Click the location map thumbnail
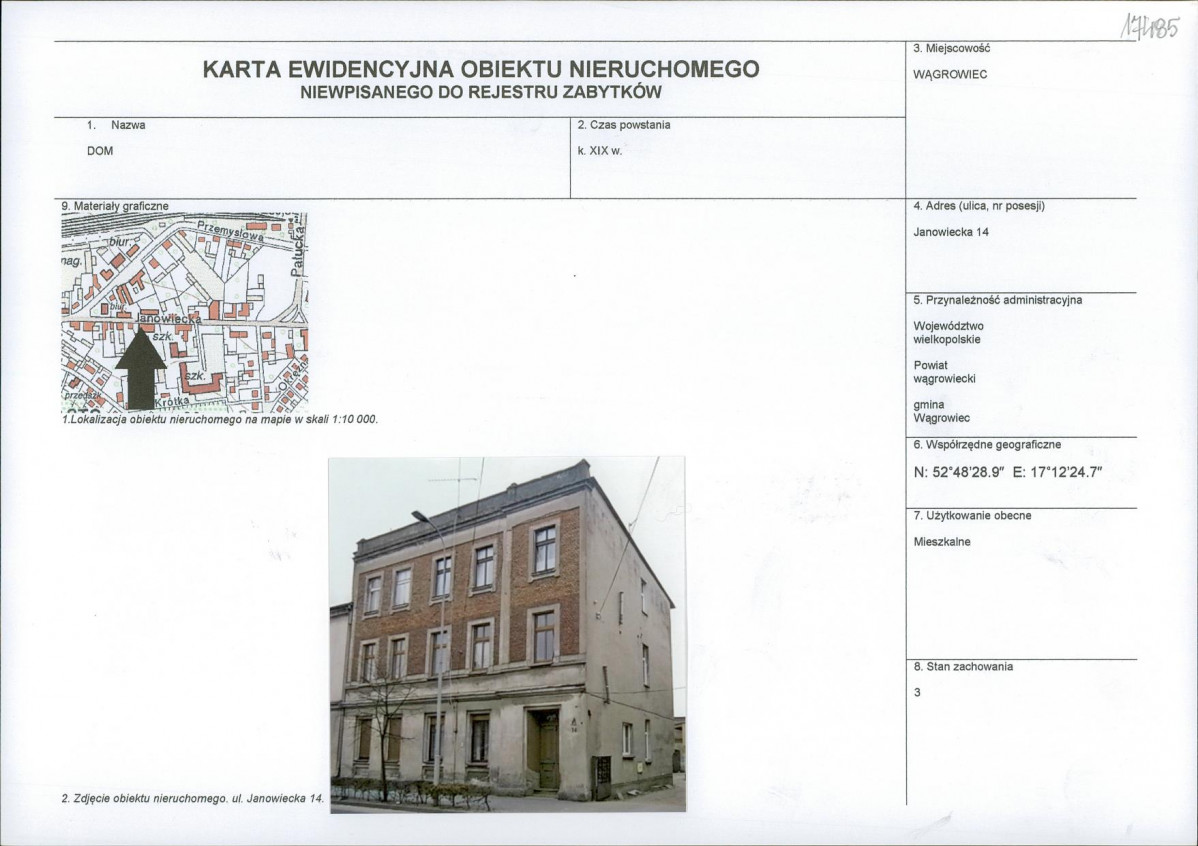Image resolution: width=1198 pixels, height=846 pixels. (184, 312)
